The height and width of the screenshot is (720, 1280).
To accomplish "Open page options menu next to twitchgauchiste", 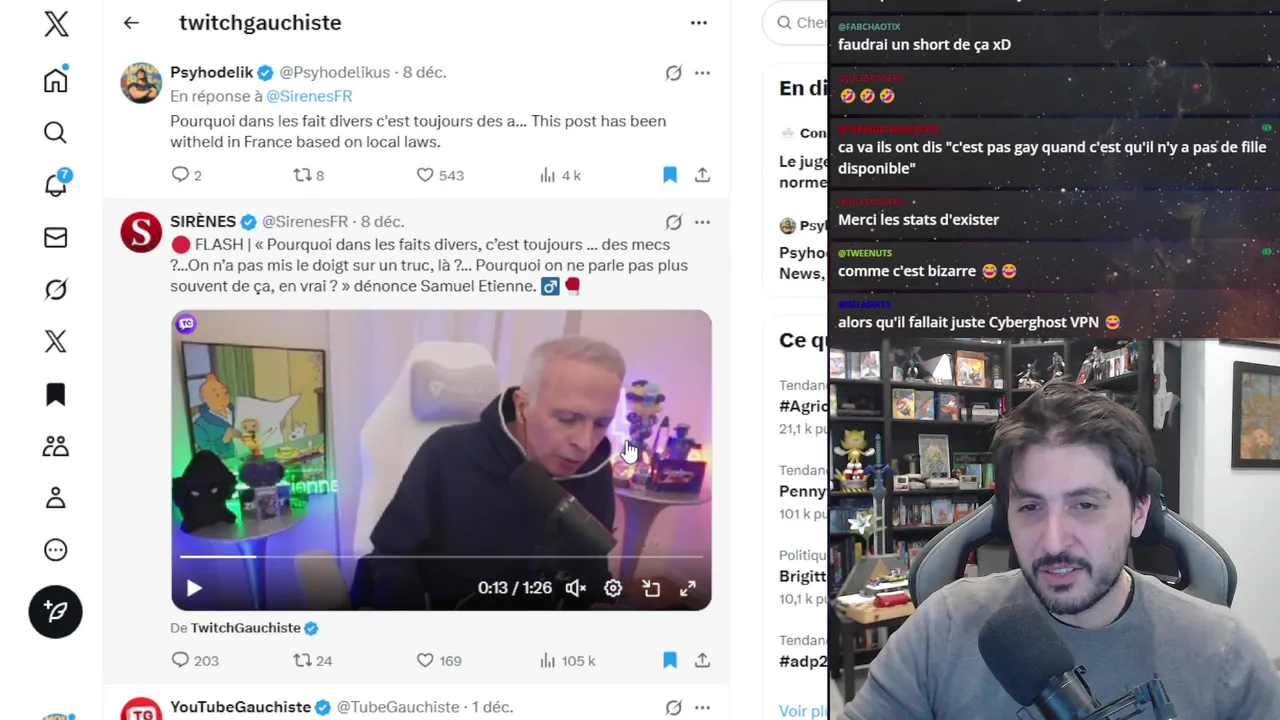I will coord(699,23).
